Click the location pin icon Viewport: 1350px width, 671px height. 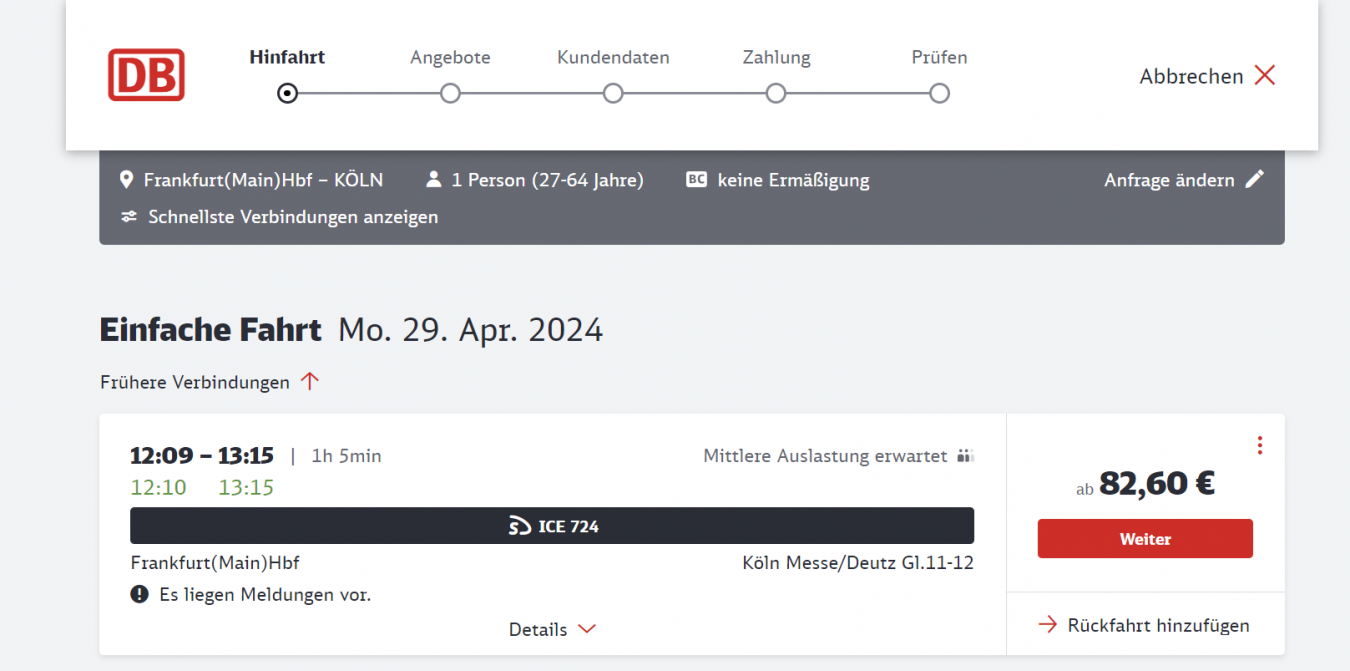click(126, 180)
